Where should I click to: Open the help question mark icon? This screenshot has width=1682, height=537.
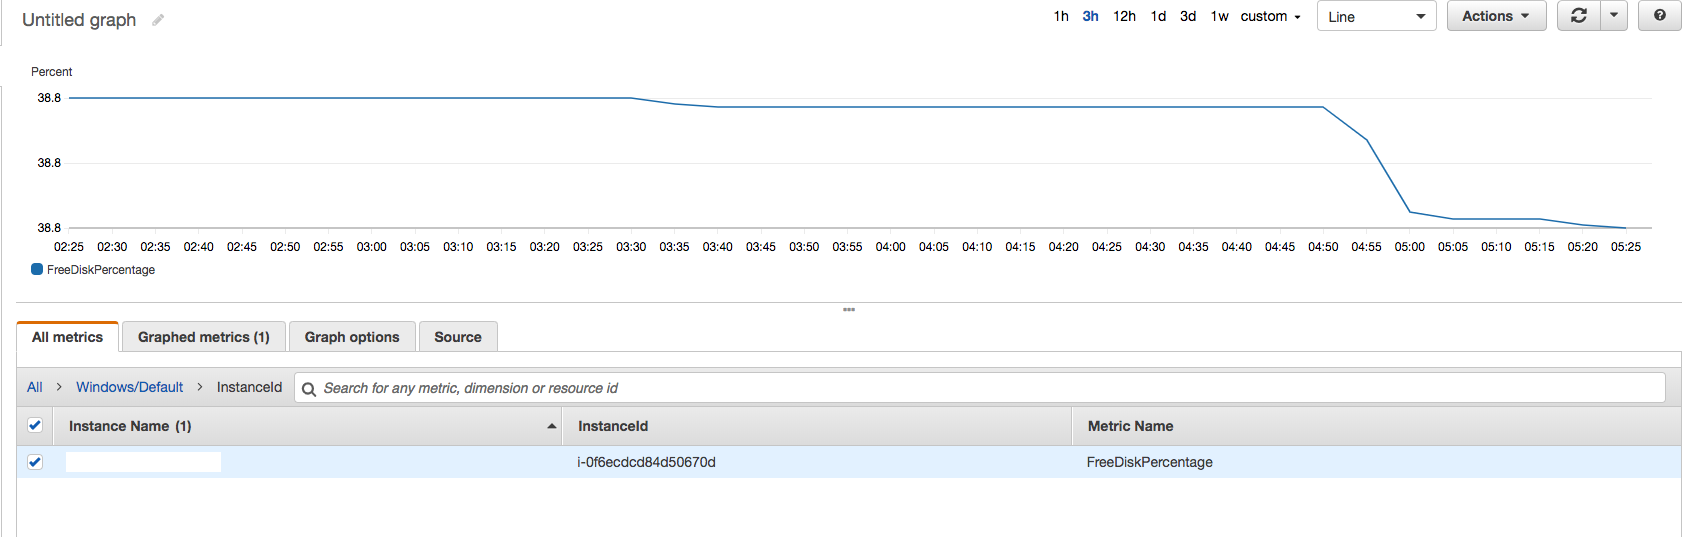1660,16
